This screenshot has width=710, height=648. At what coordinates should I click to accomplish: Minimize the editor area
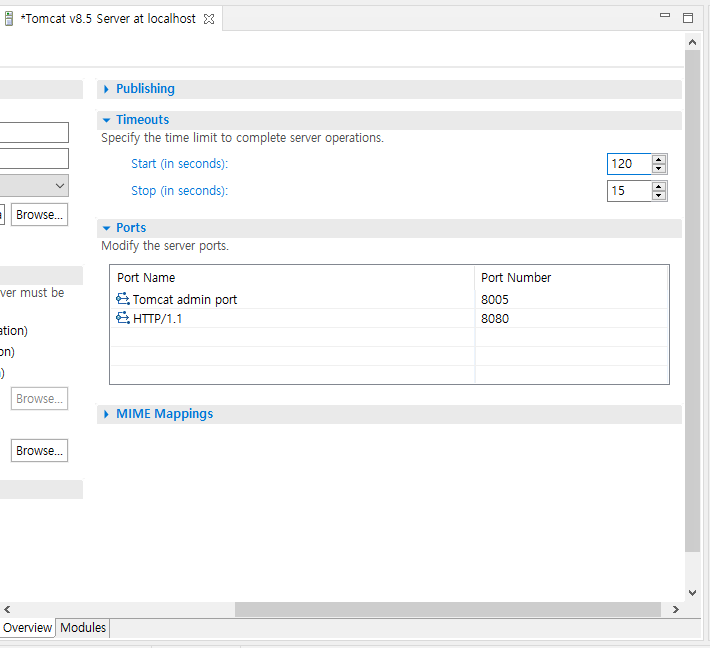(x=665, y=15)
